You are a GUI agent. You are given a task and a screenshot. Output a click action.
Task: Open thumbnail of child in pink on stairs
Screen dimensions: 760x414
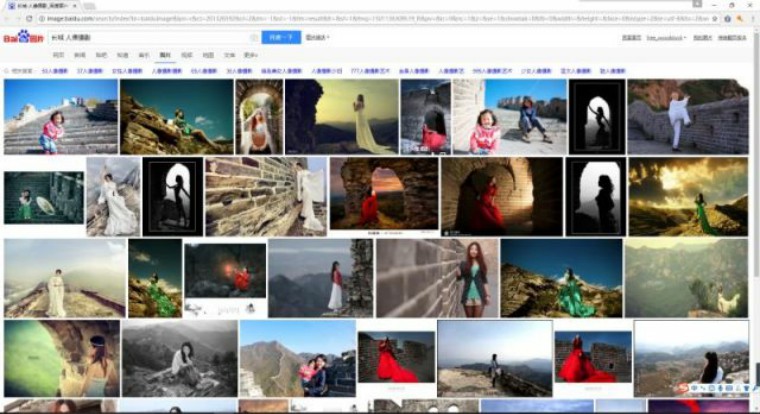(61, 117)
